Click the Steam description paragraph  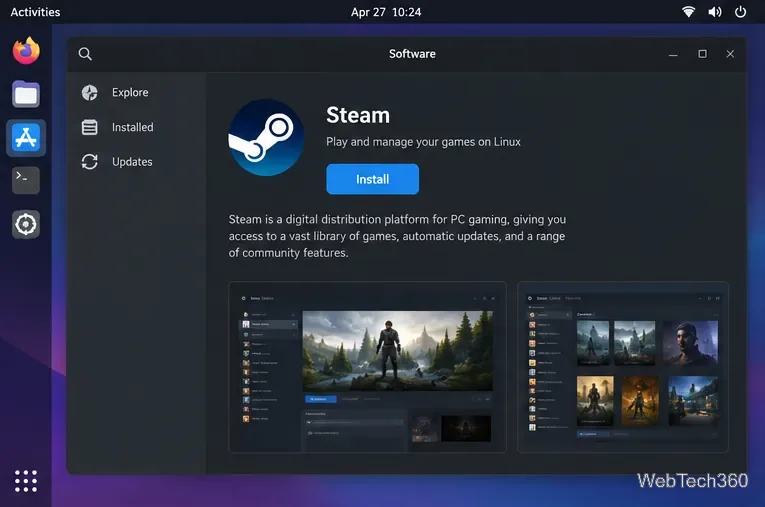(397, 236)
